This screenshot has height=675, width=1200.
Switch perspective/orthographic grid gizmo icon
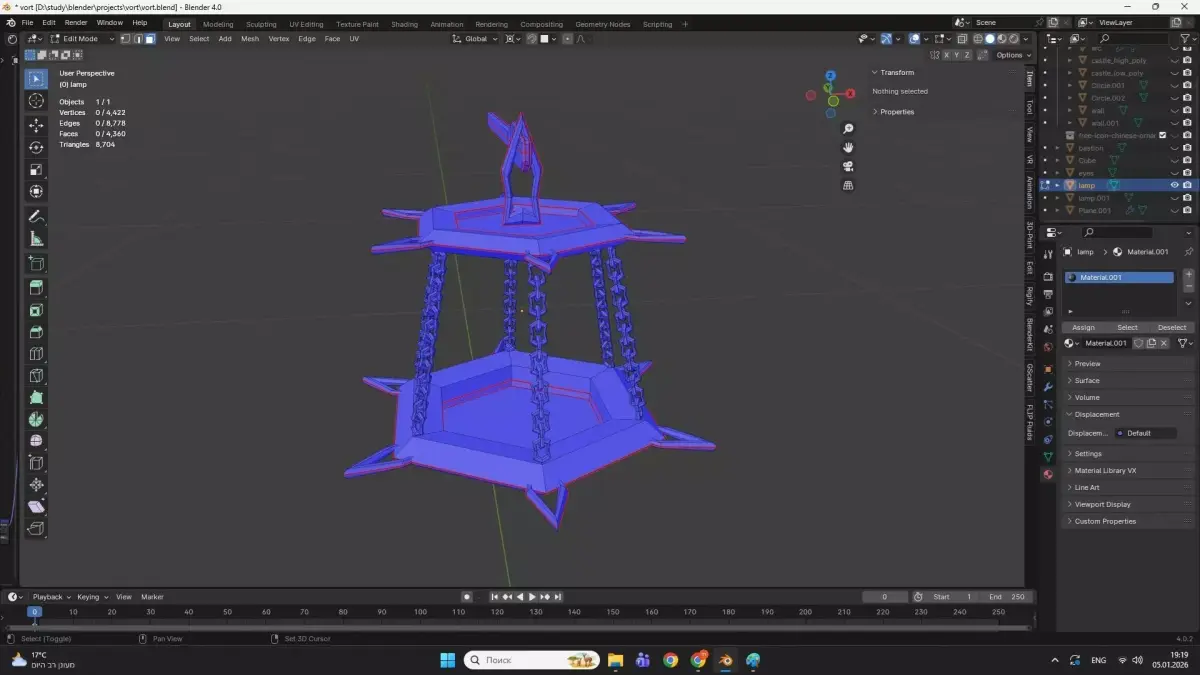[x=848, y=185]
